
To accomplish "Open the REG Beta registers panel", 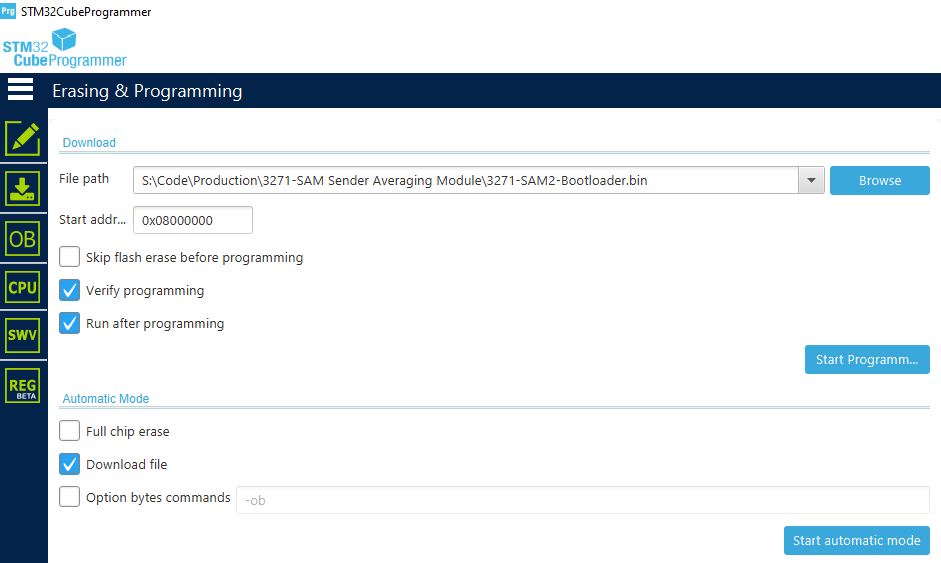I will click(23, 385).
